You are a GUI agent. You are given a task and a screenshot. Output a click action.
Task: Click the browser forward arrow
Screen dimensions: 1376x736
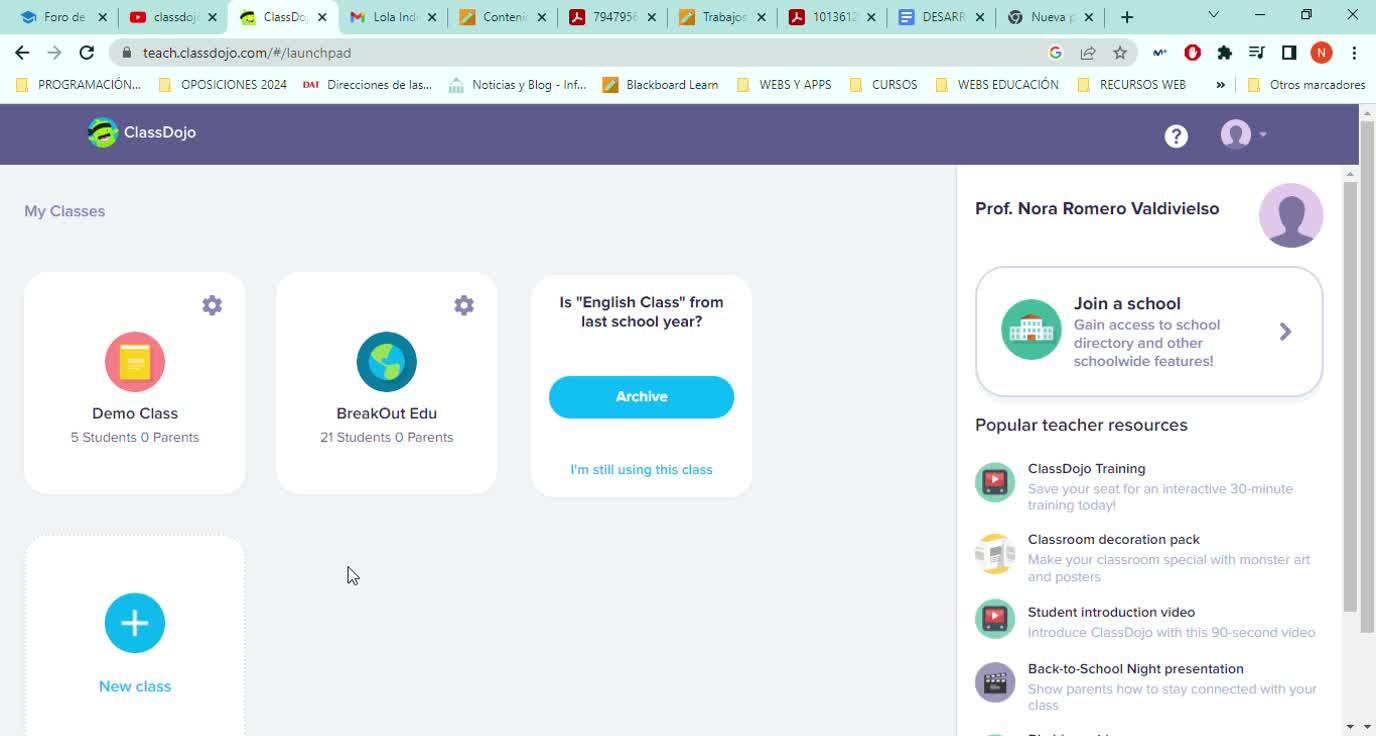coord(54,53)
